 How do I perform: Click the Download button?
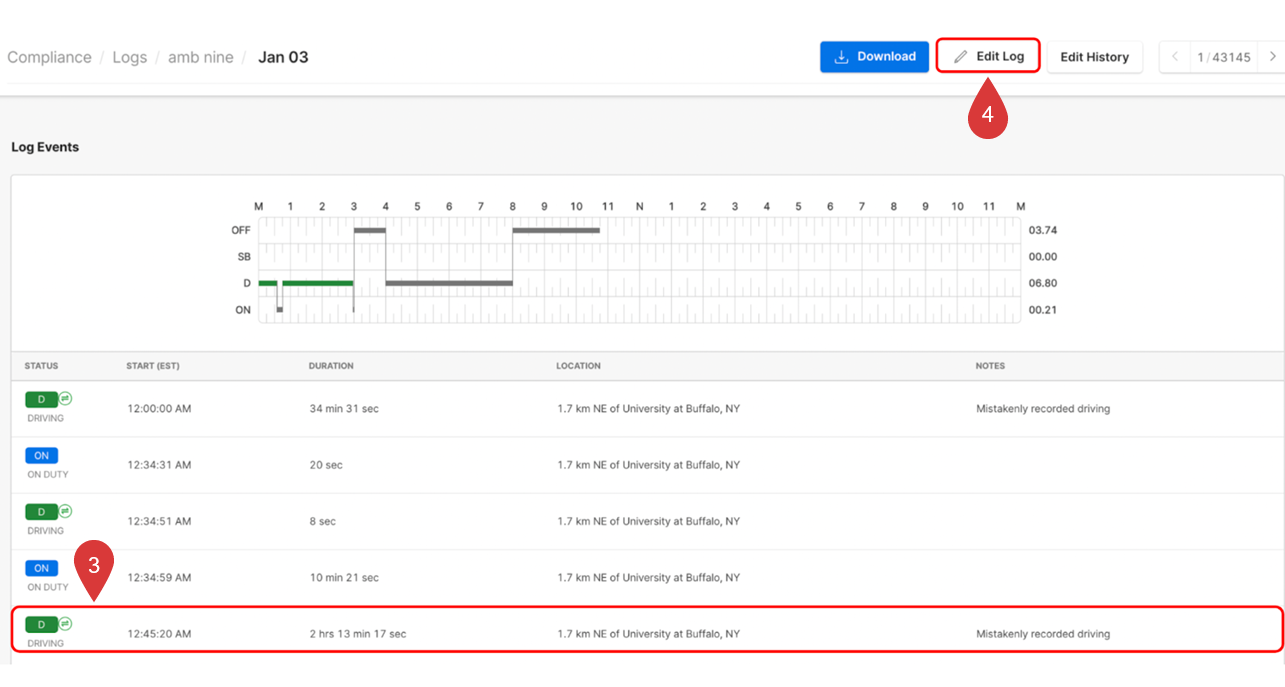[875, 57]
